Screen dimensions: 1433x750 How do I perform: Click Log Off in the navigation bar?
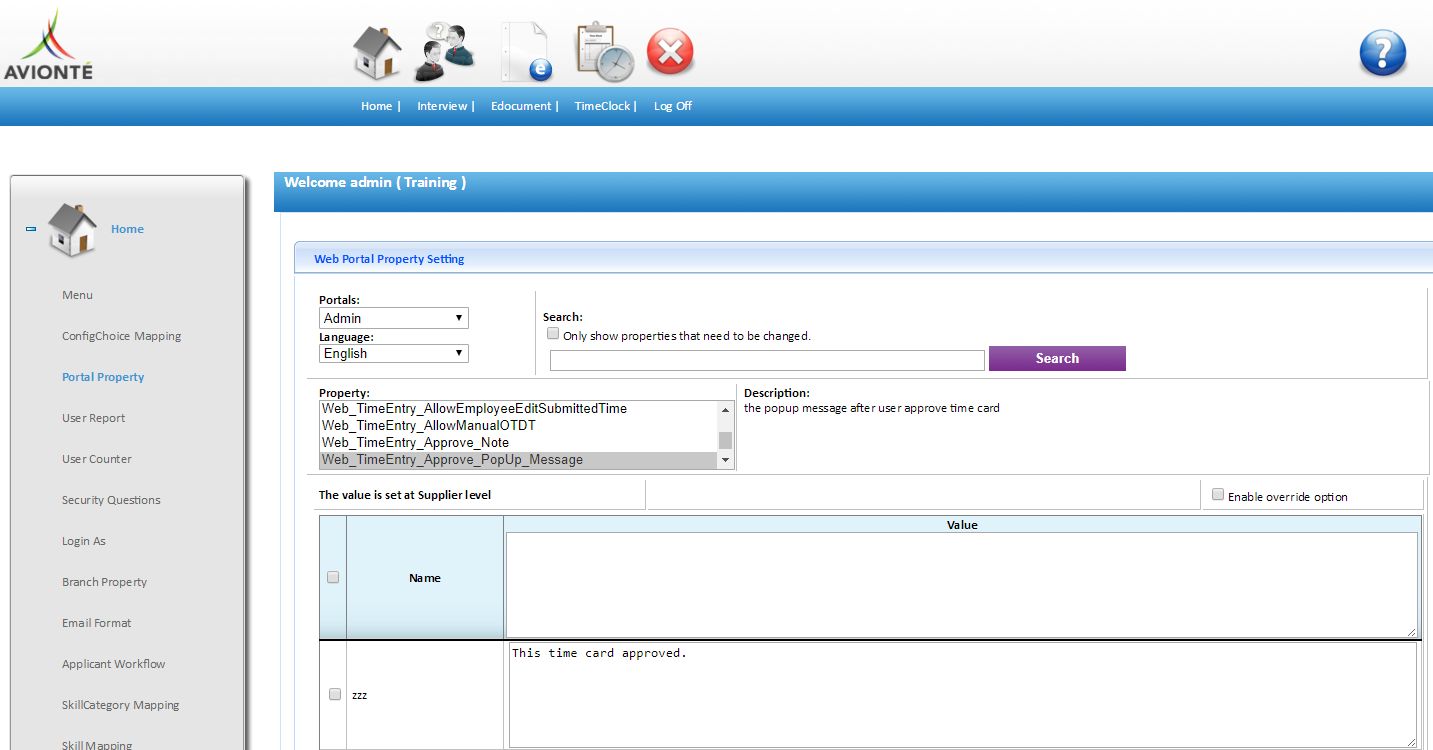coord(673,106)
